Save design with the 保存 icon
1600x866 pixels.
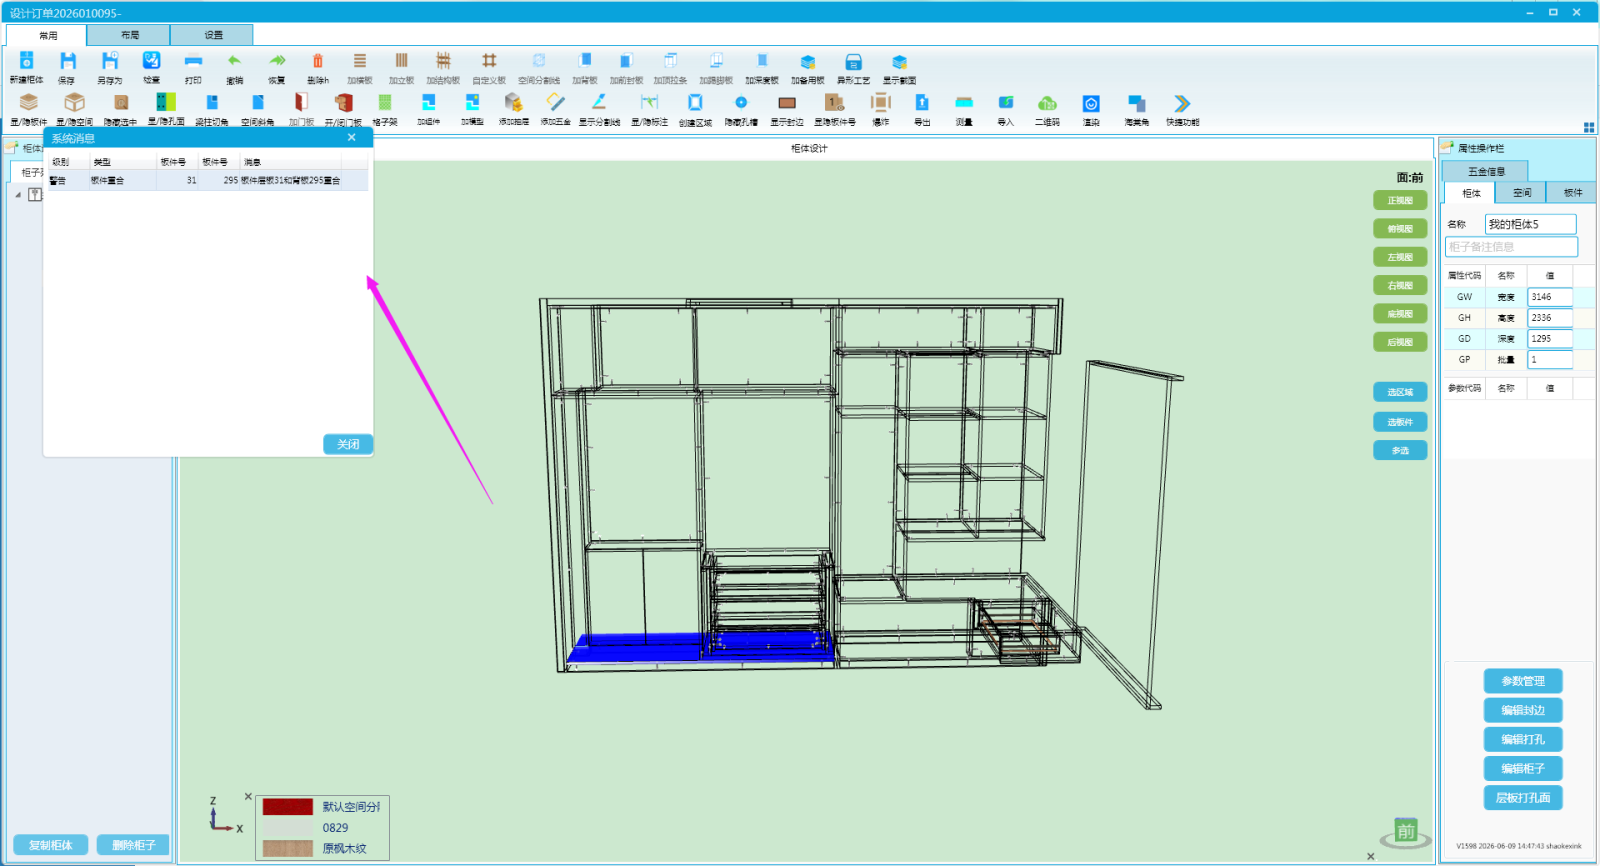click(67, 67)
